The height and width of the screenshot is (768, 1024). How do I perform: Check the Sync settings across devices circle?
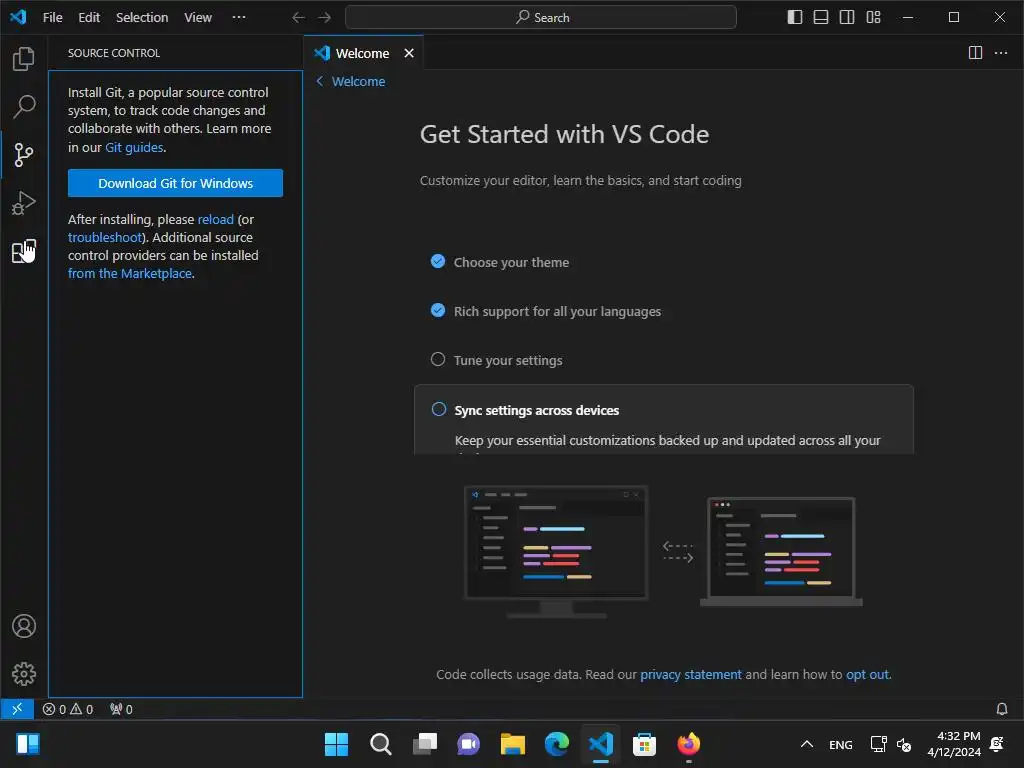tap(439, 409)
